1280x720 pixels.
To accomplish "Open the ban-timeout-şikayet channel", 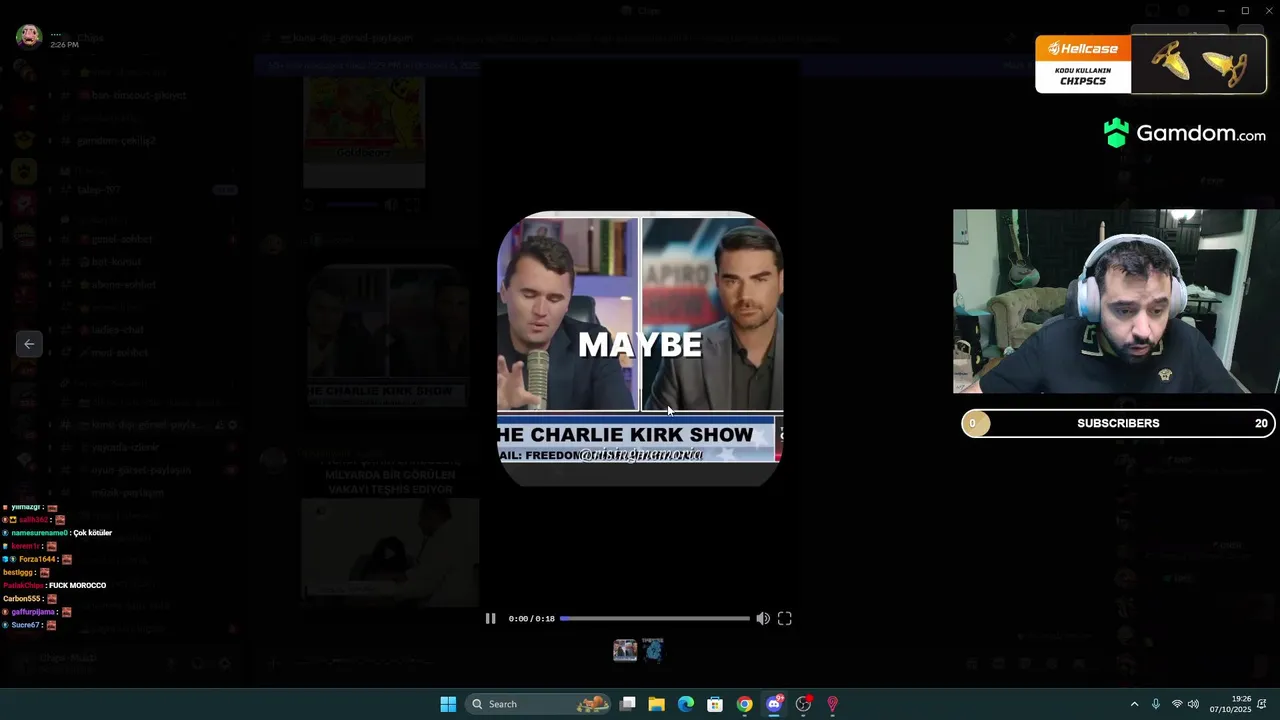I will pos(139,95).
